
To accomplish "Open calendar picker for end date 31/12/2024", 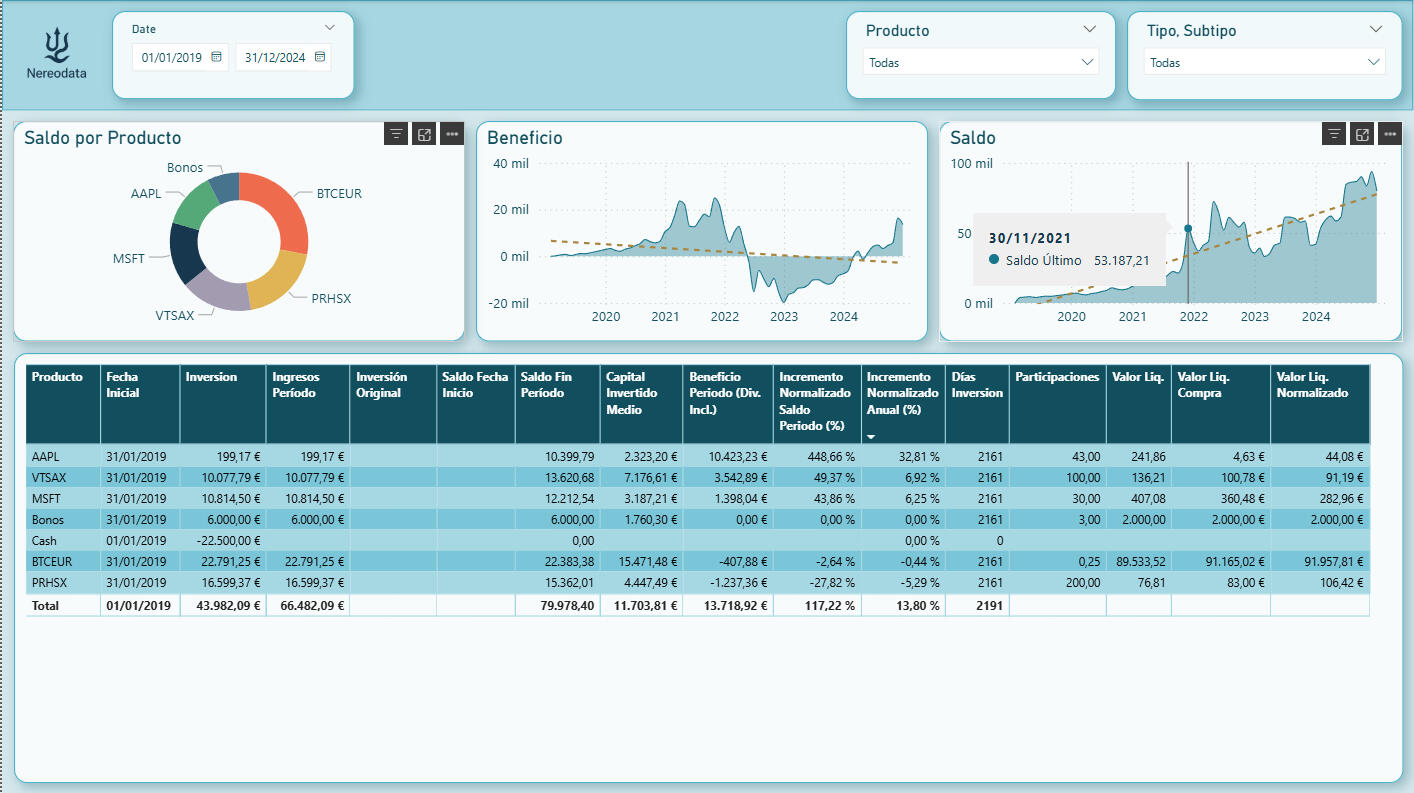I will (320, 58).
